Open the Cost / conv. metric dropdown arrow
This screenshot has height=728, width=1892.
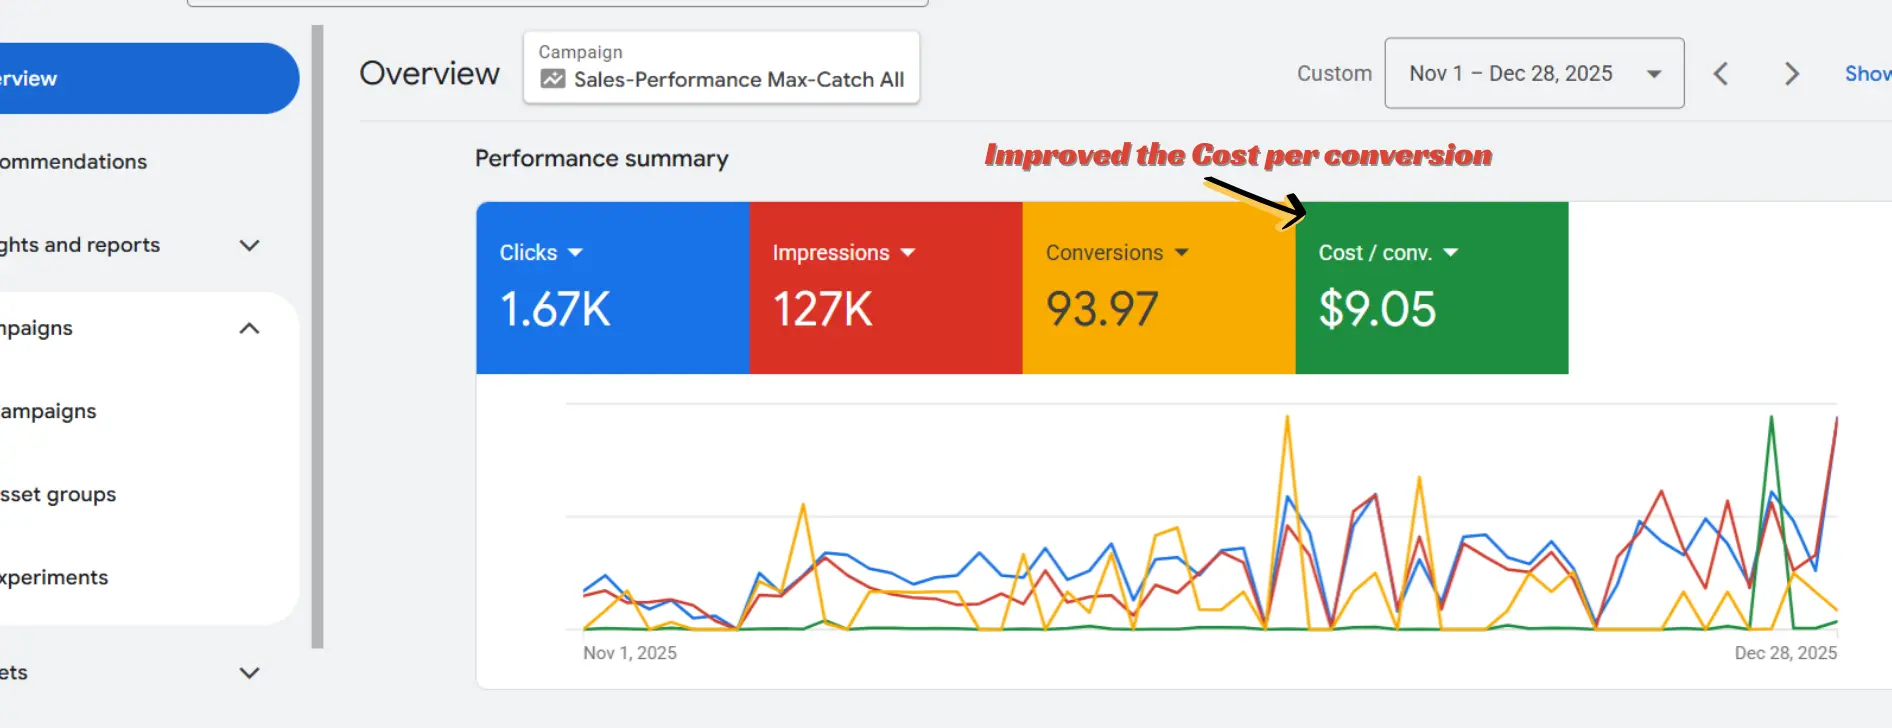click(1451, 253)
